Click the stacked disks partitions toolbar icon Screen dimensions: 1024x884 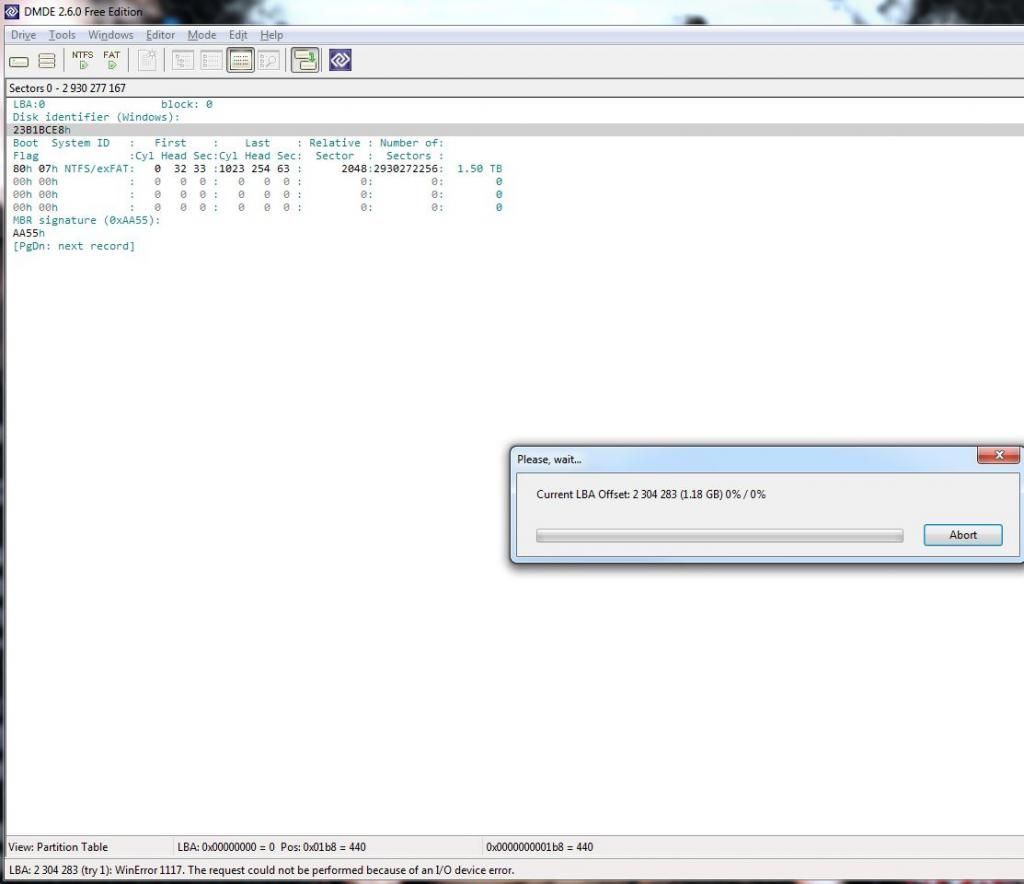[47, 61]
